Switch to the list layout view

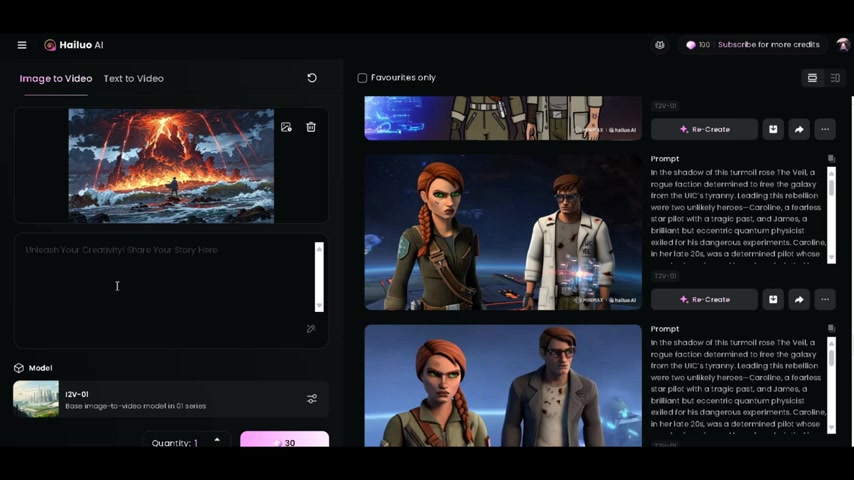tap(812, 78)
